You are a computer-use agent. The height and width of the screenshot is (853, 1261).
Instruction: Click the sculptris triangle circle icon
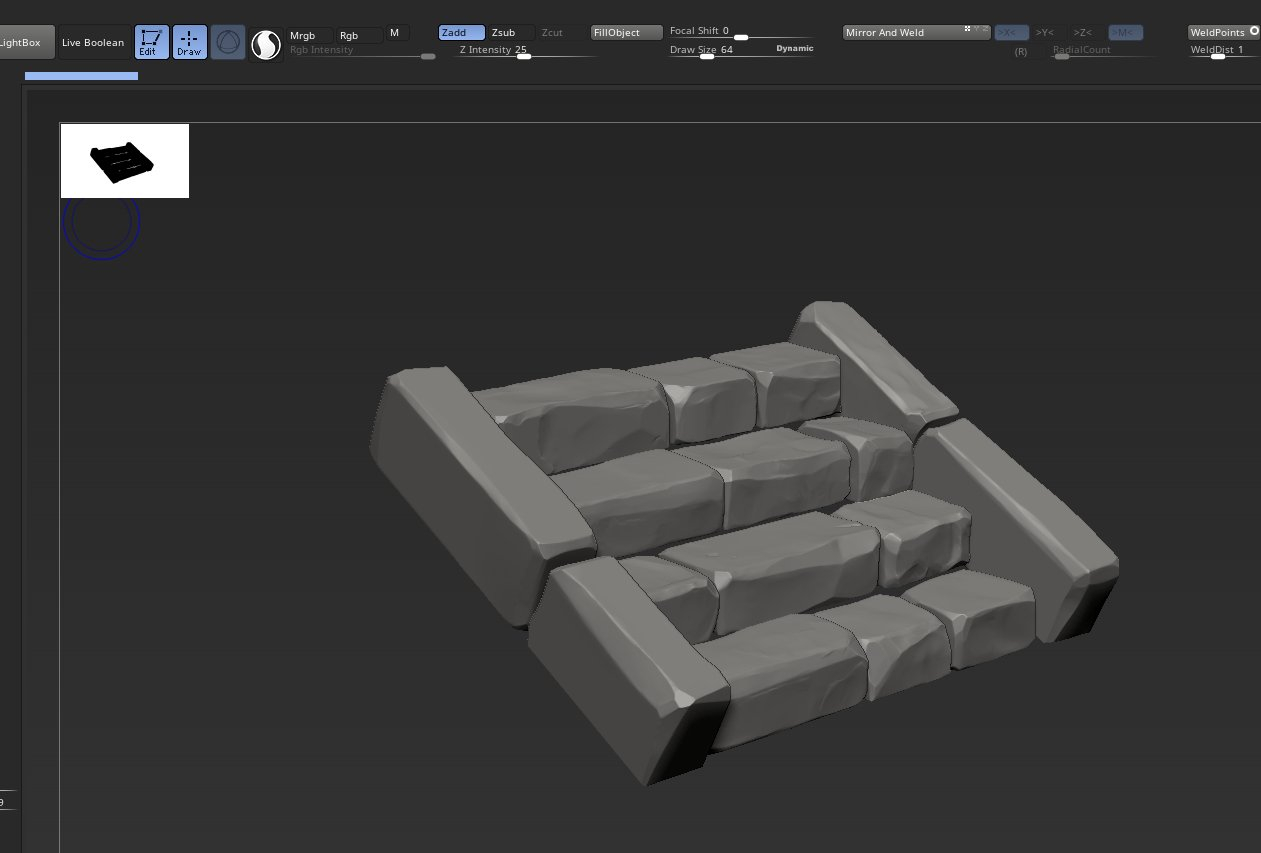point(228,43)
